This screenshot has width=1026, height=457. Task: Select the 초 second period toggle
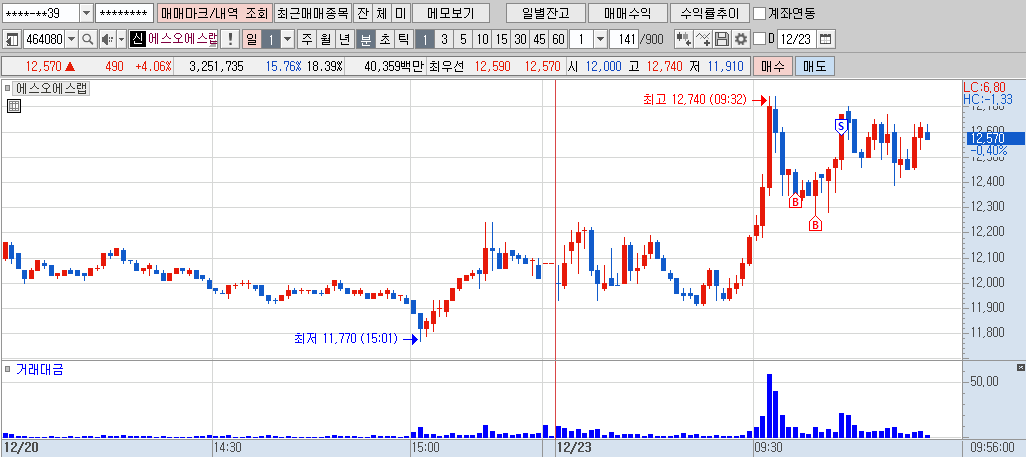(x=385, y=39)
